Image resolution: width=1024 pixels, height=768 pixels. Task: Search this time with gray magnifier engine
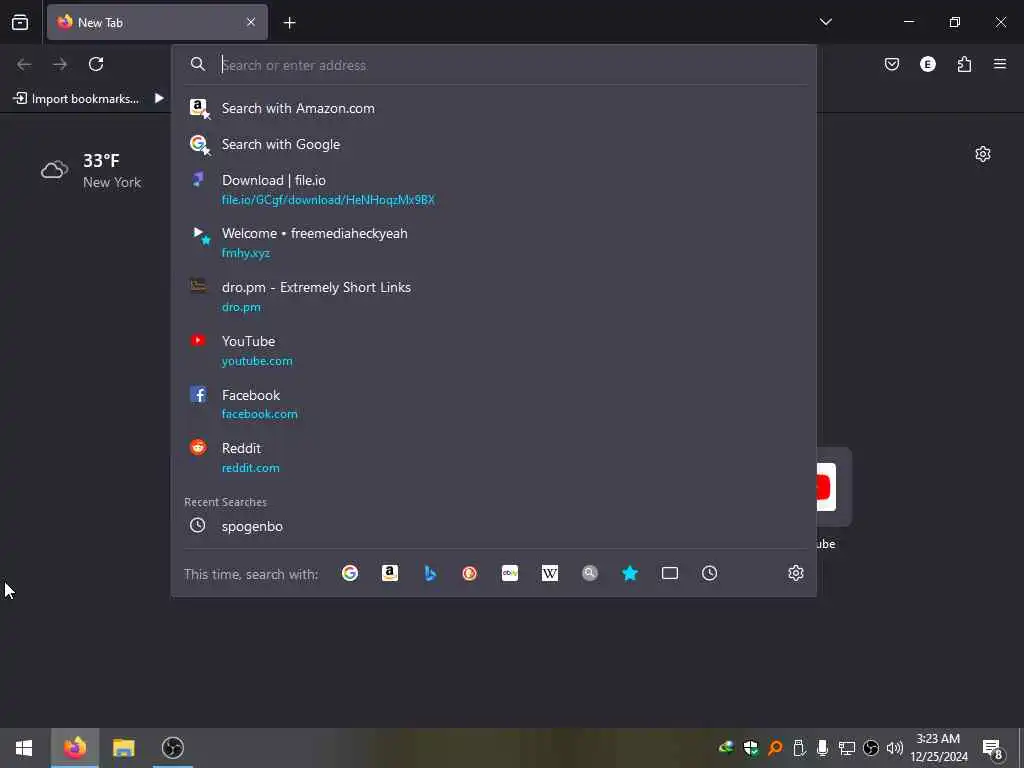pyautogui.click(x=590, y=573)
